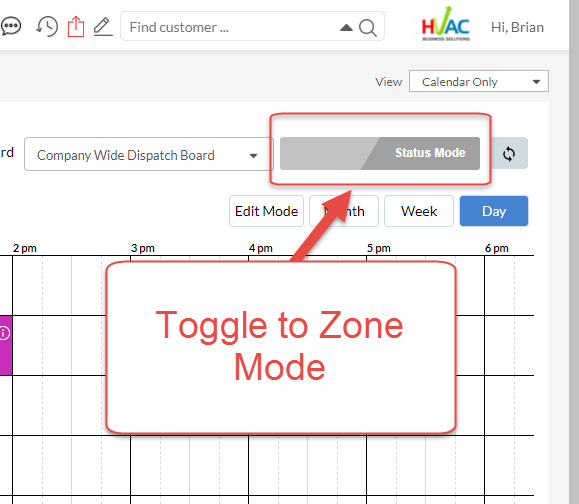Toggle Status Mode switch to Zone Mode
579x504 pixels.
point(380,154)
